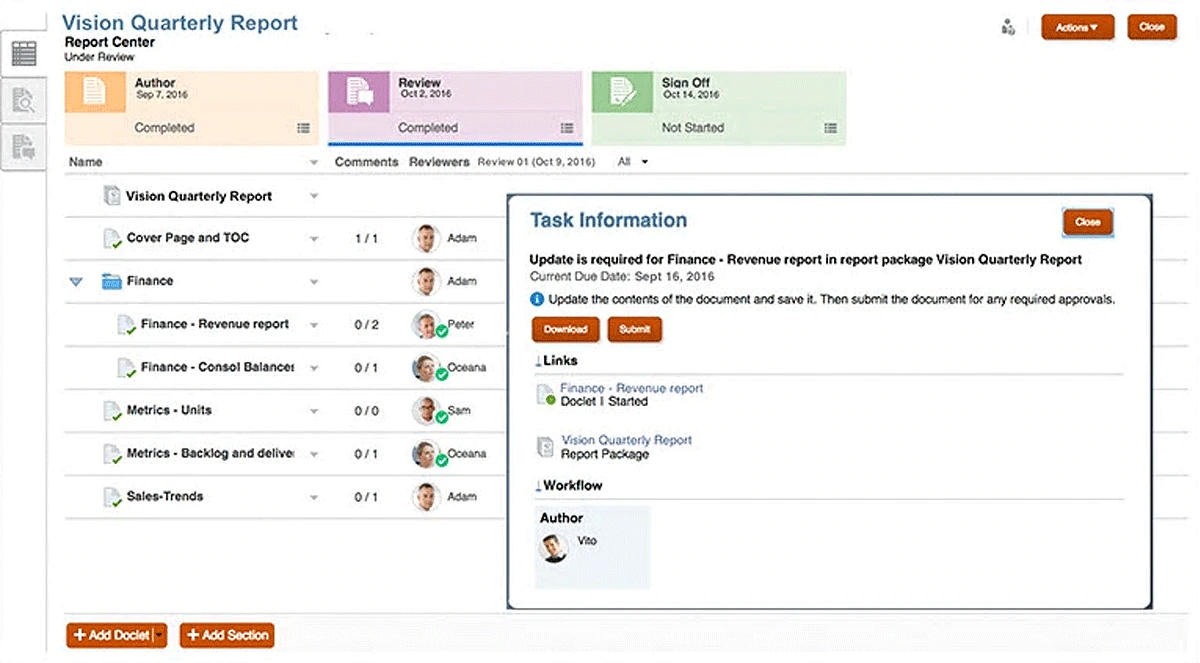Click the info icon in Task Information

[x=536, y=299]
